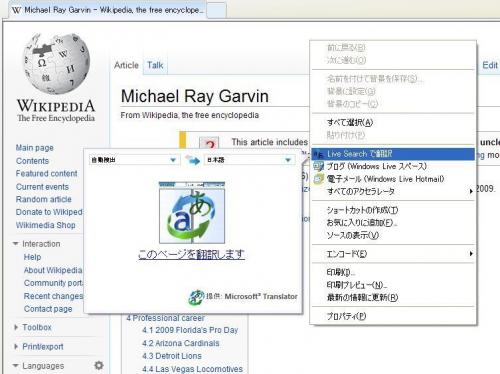Choose ショートカットの作成 from context menu
Image resolution: width=500 pixels, height=374 pixels.
[x=393, y=210]
